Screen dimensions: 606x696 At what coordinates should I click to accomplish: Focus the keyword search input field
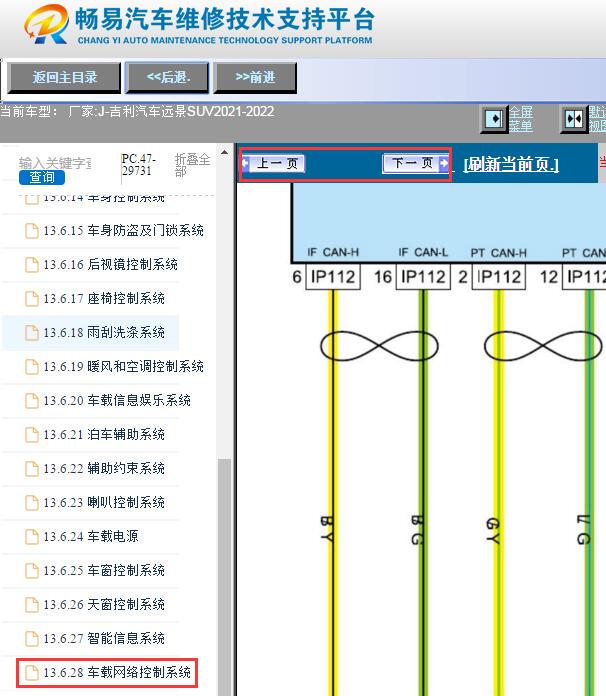55,163
